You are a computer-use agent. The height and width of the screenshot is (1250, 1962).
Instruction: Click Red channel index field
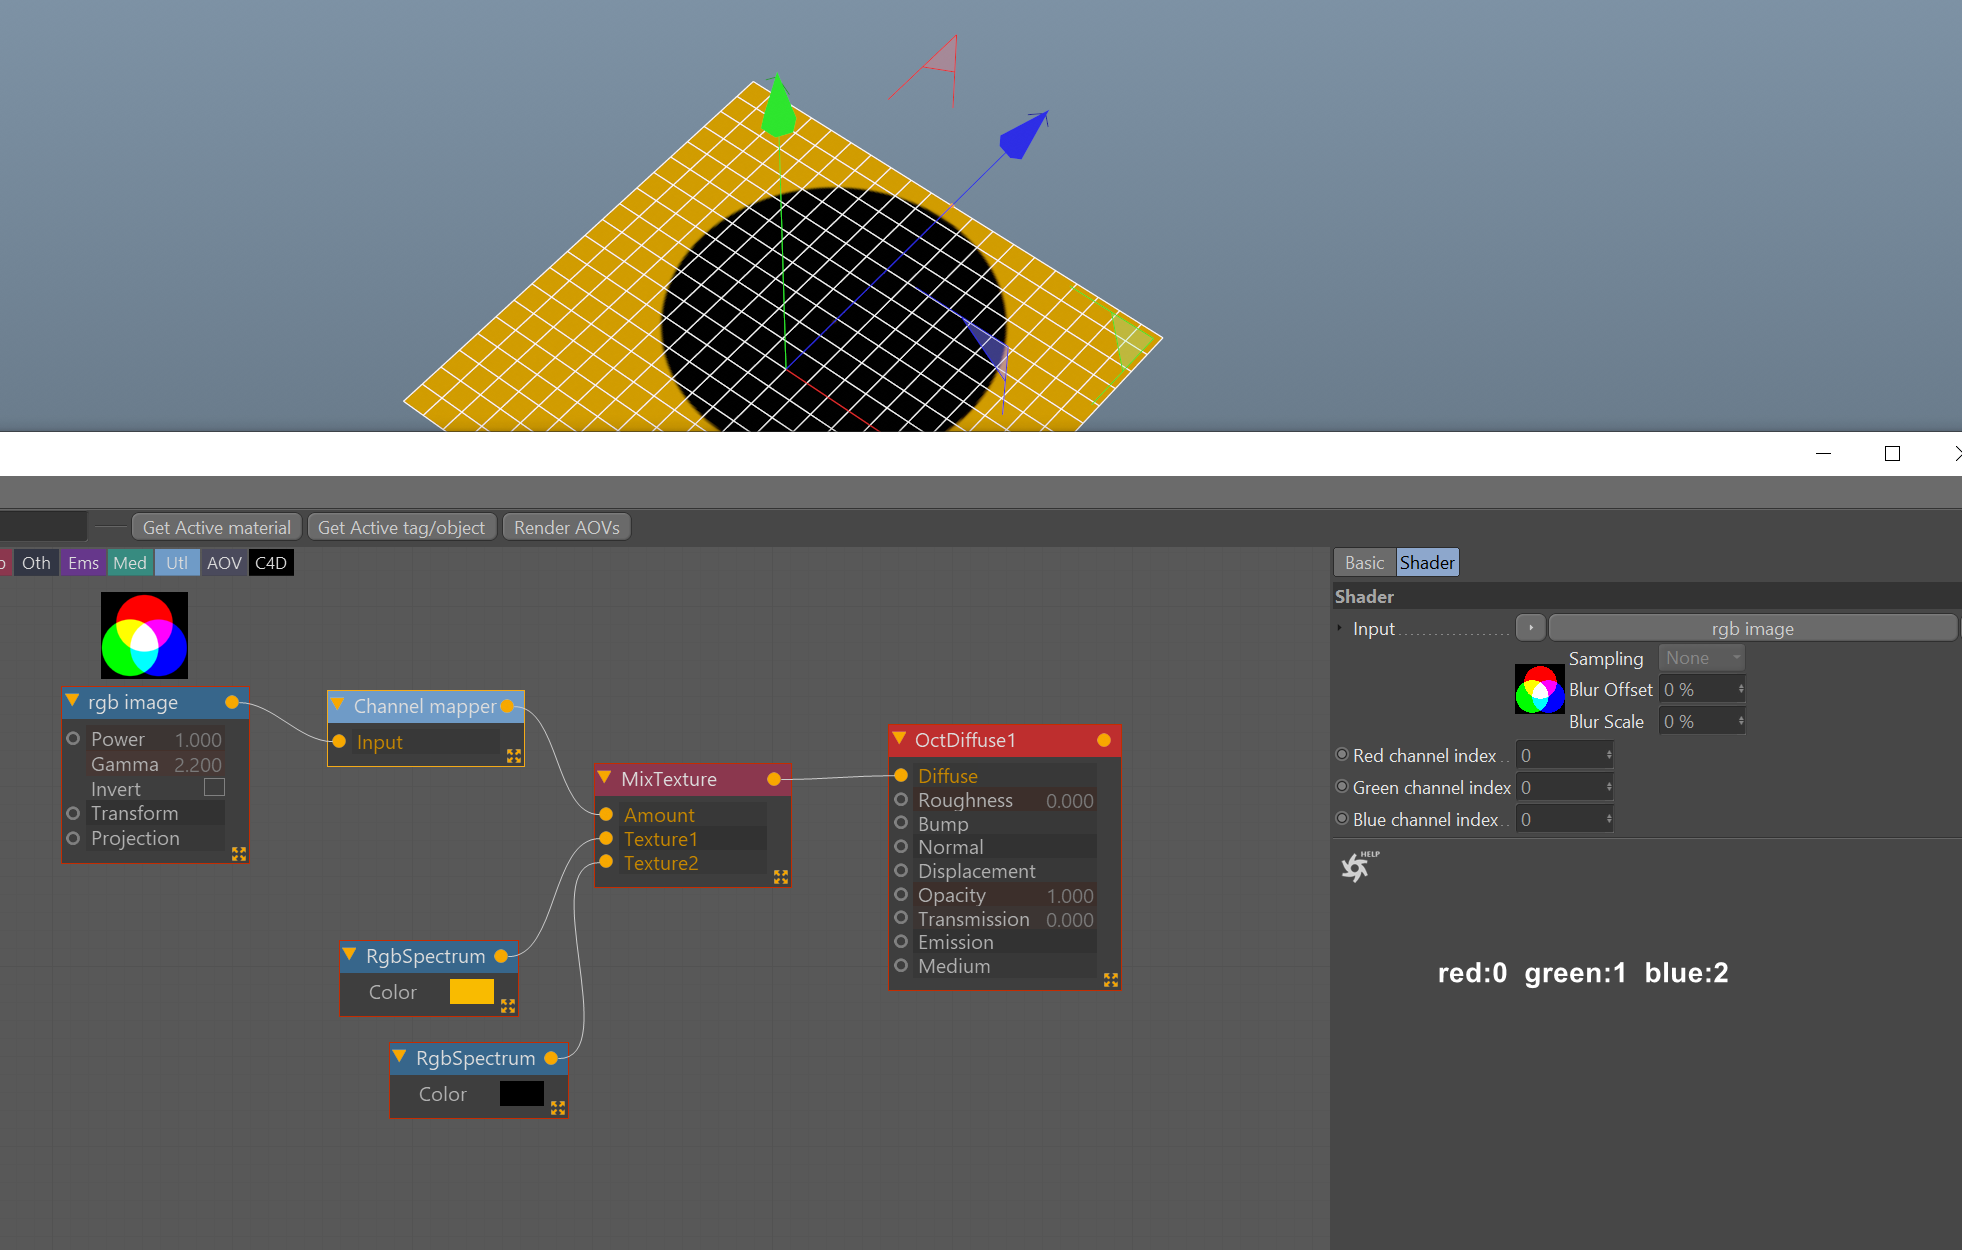point(1565,755)
